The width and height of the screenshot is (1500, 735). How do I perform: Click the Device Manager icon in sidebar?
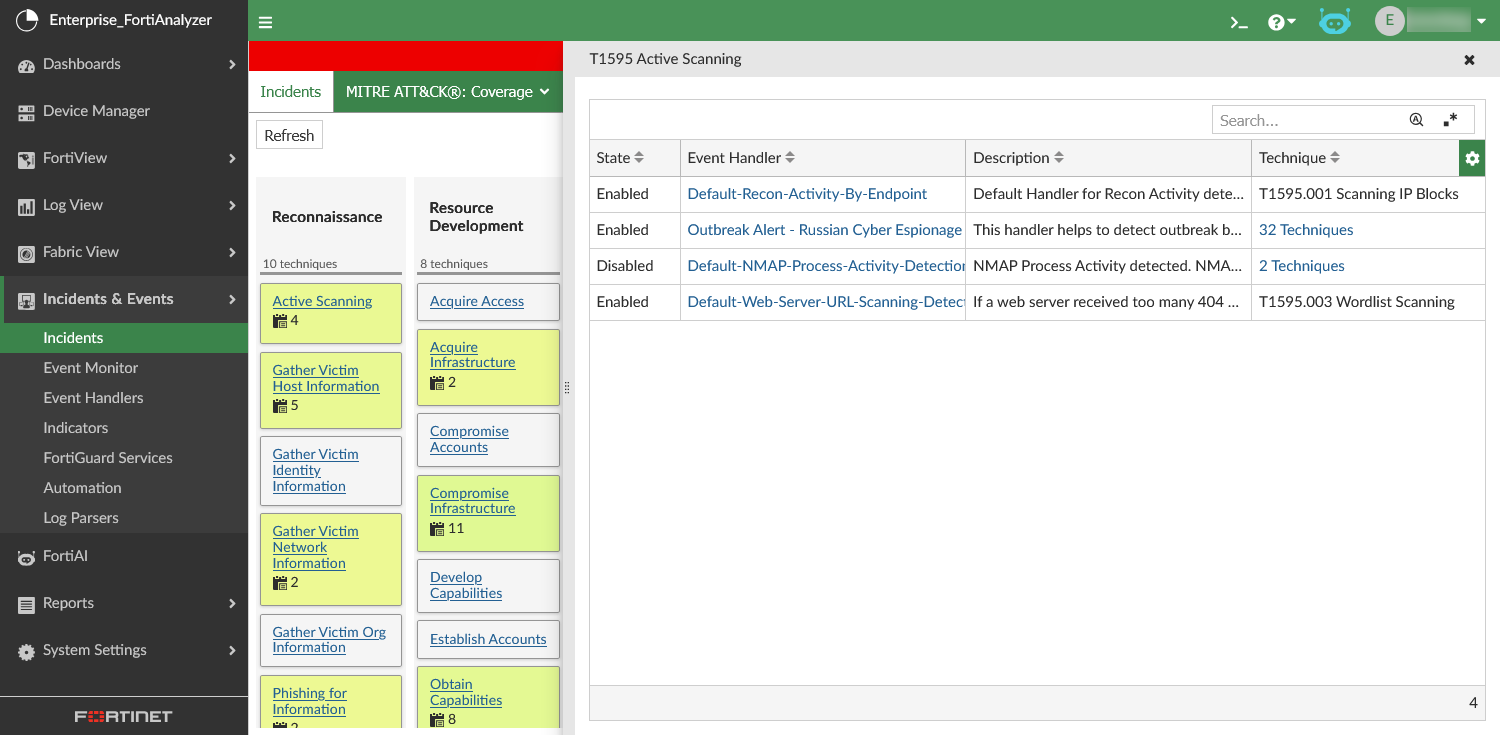[x=26, y=112]
